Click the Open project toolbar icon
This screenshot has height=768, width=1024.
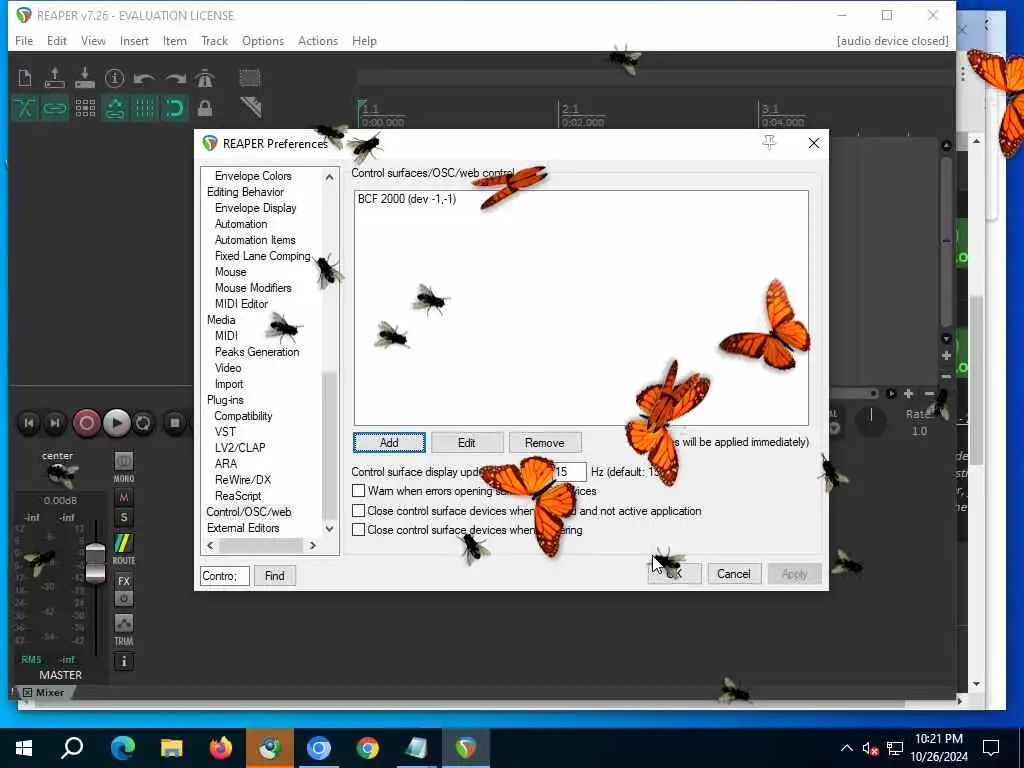point(55,78)
